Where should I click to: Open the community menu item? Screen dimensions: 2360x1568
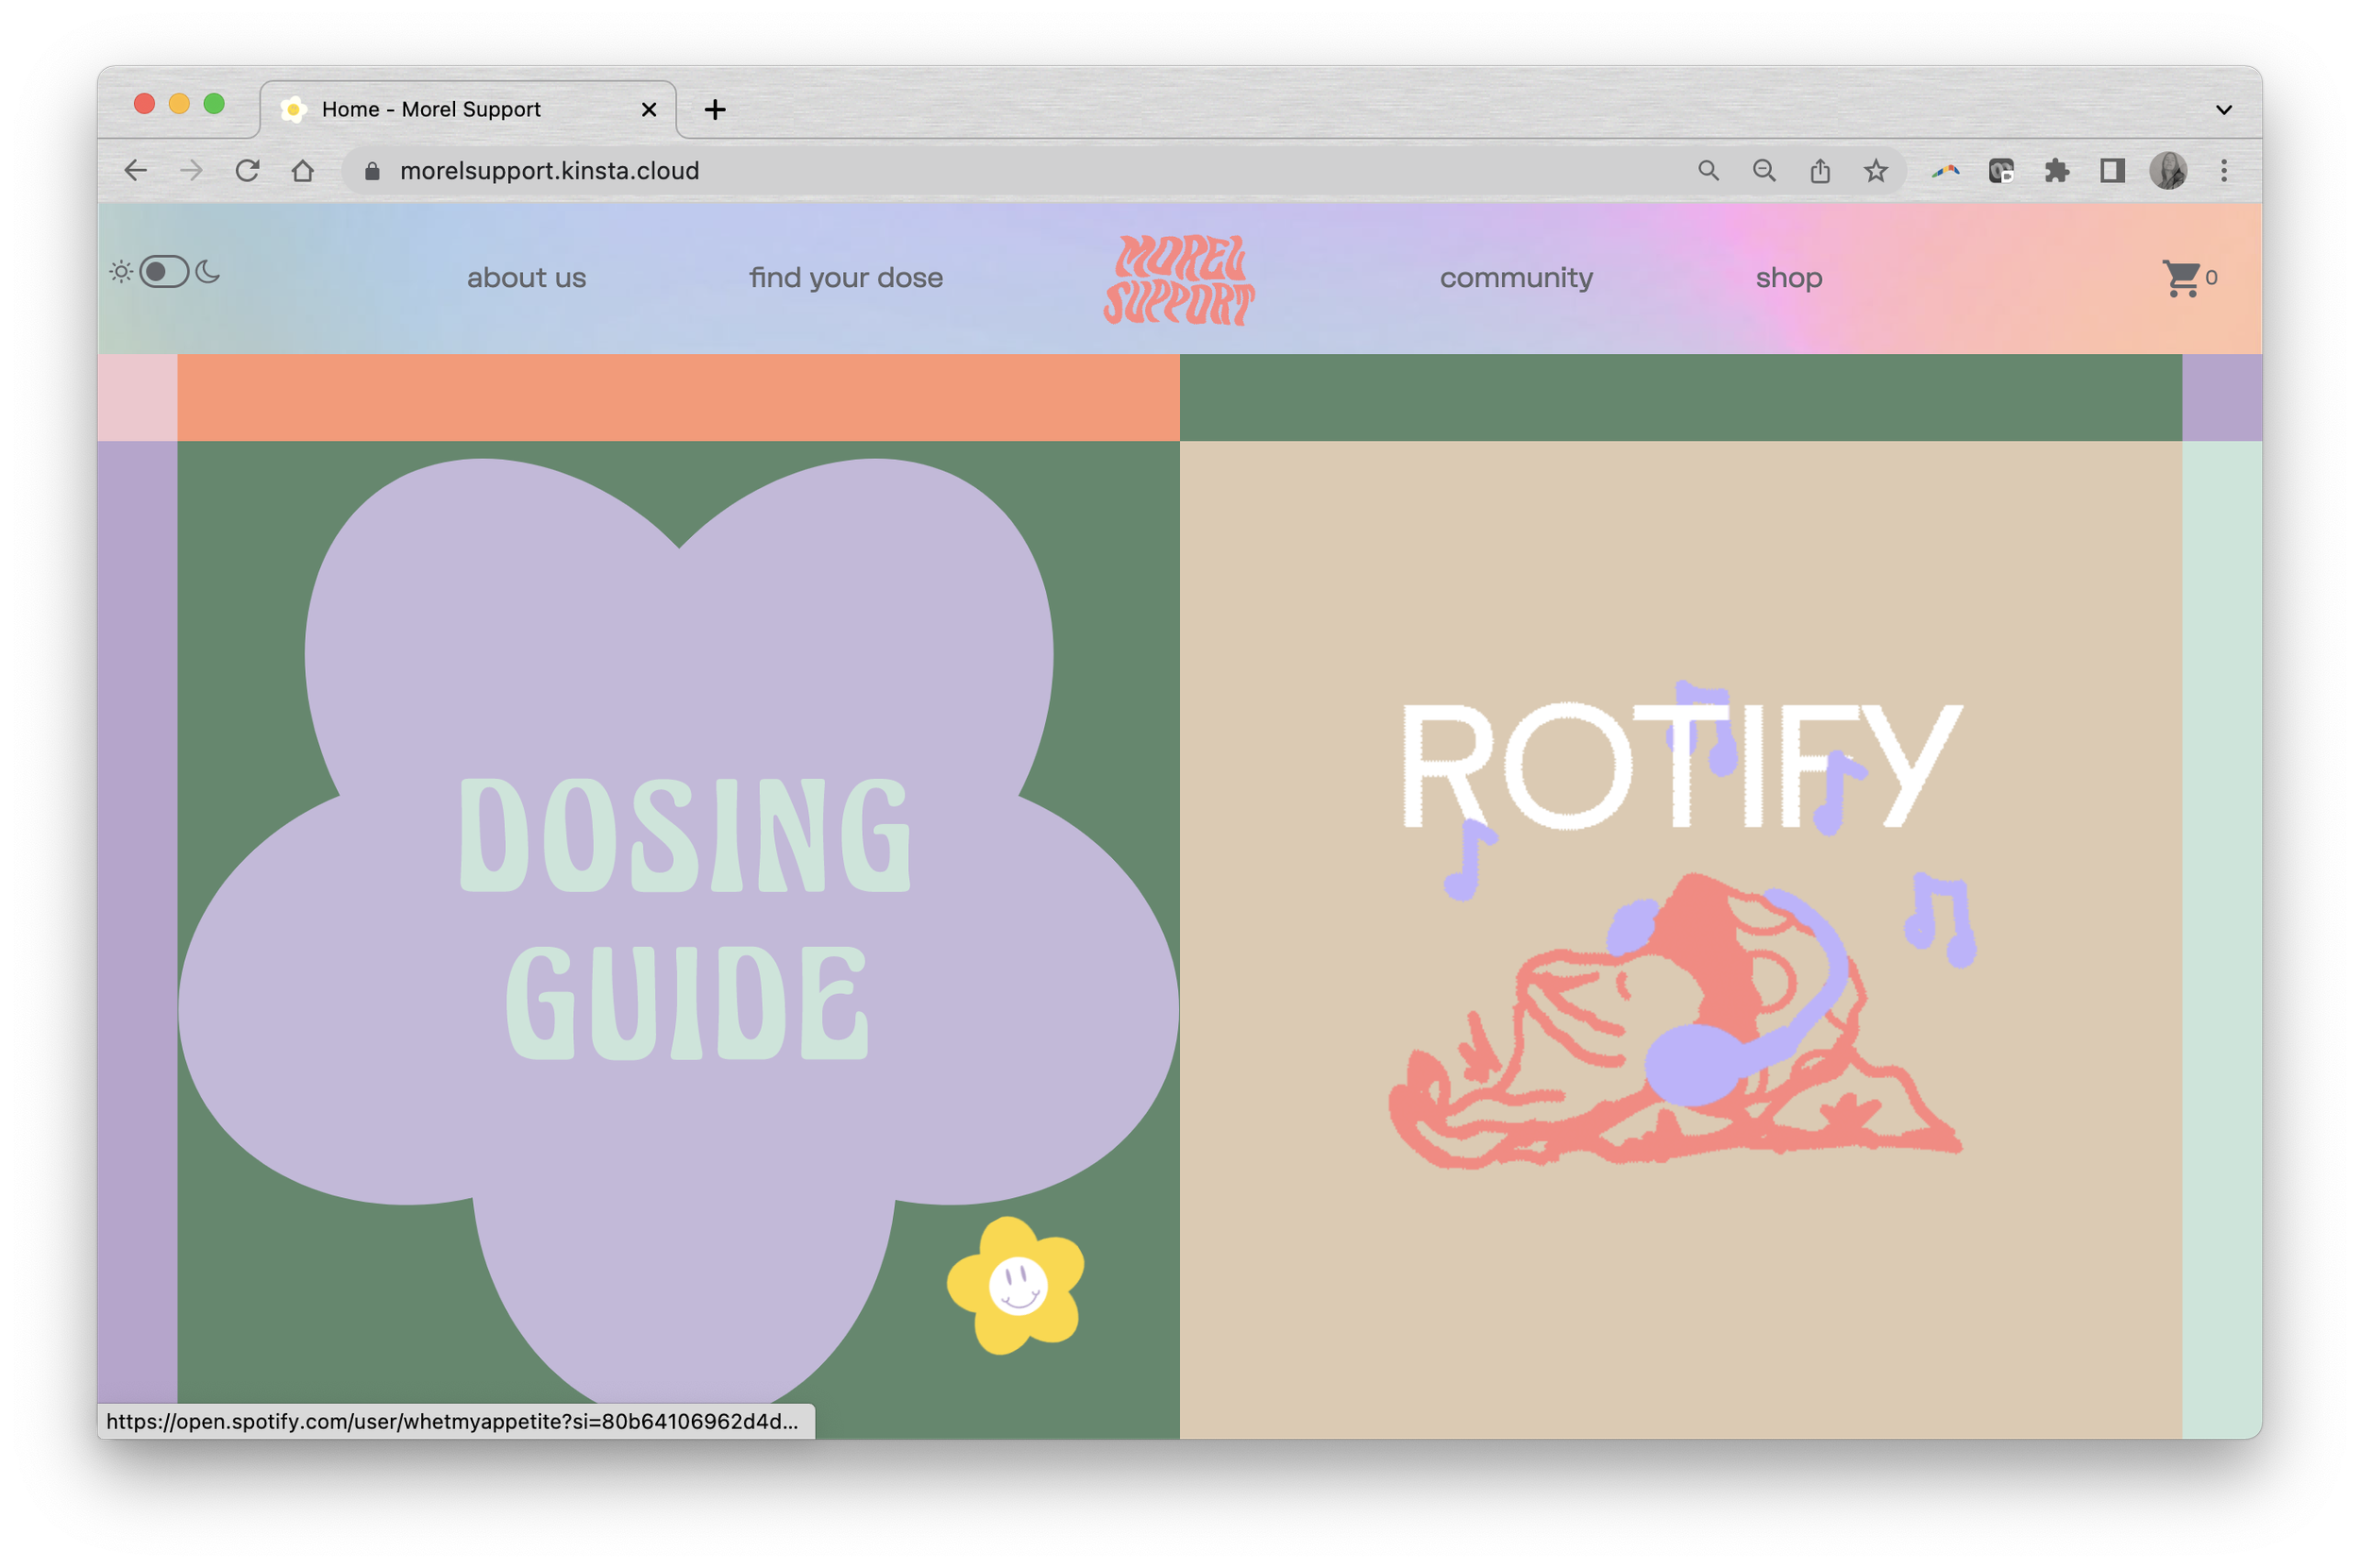[x=1516, y=278]
